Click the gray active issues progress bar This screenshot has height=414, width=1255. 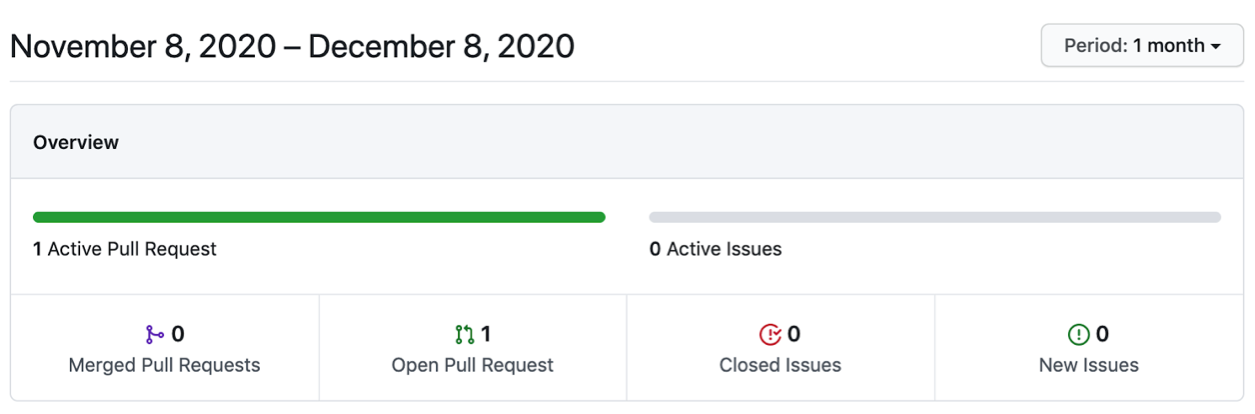pyautogui.click(x=935, y=217)
